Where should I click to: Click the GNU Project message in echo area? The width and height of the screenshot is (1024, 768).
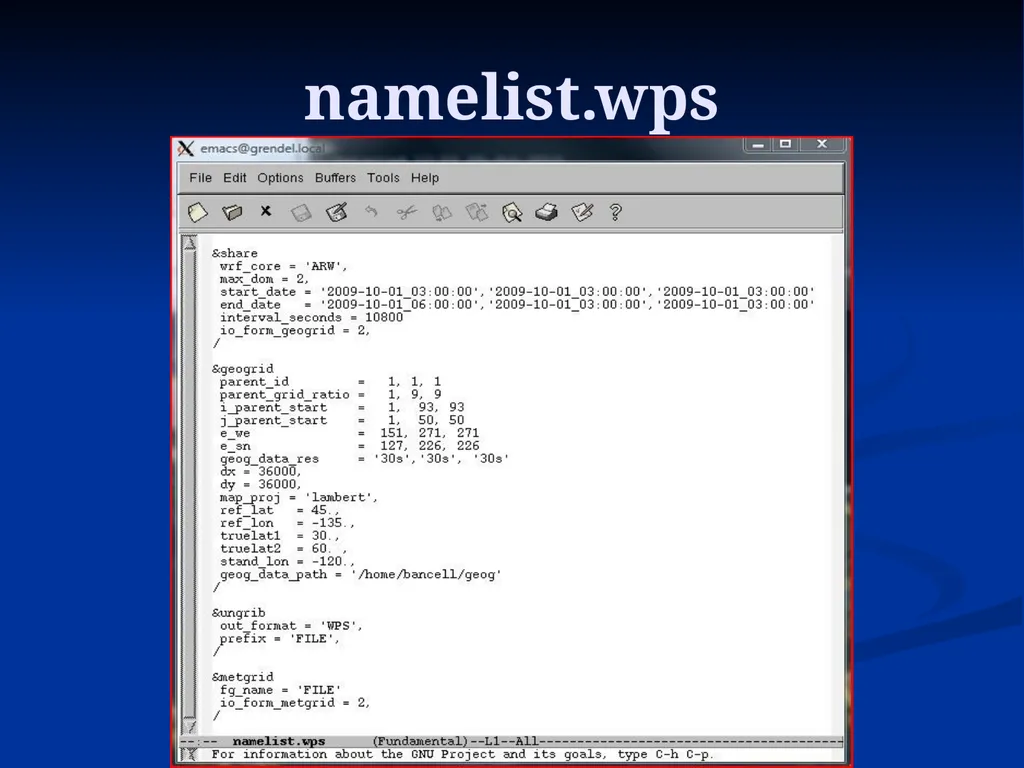(462, 754)
